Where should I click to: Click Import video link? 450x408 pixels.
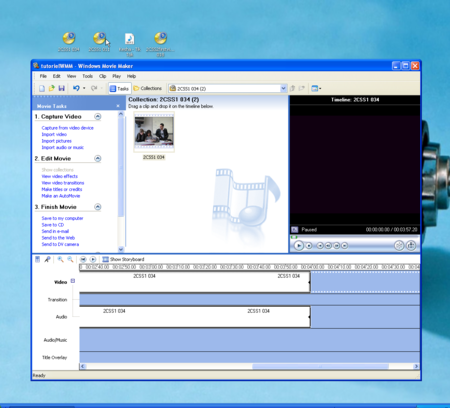point(54,134)
